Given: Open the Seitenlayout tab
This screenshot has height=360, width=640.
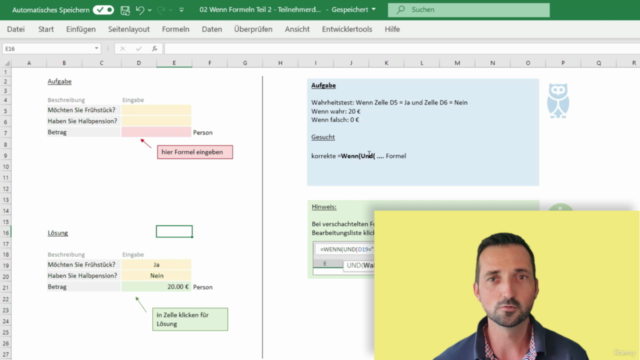Looking at the screenshot, I should (129, 29).
